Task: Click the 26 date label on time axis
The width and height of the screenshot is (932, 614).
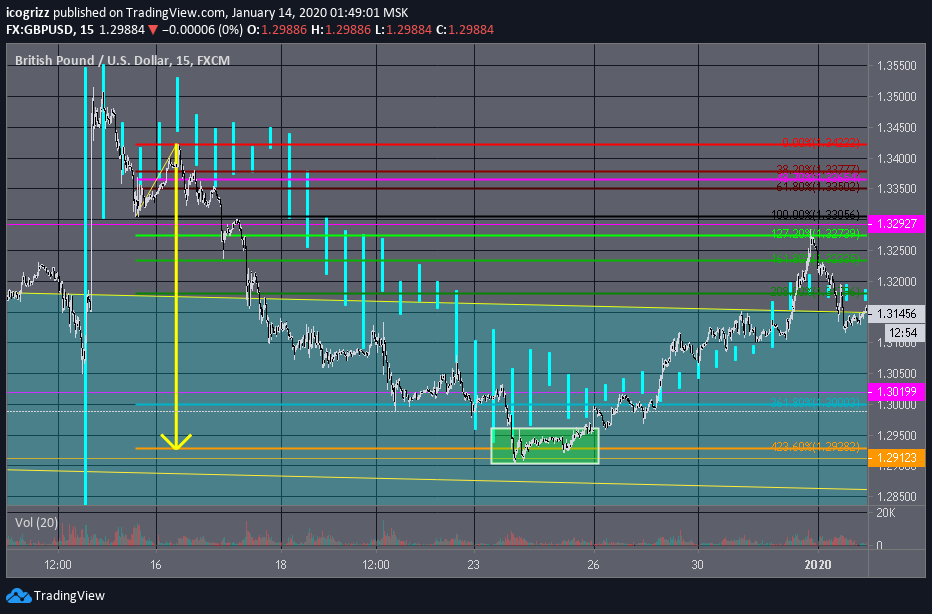Action: [593, 565]
